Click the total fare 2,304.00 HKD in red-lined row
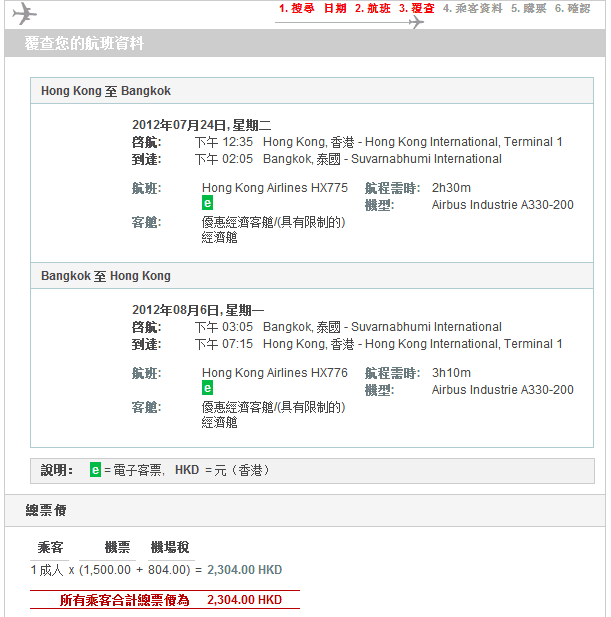 click(244, 601)
